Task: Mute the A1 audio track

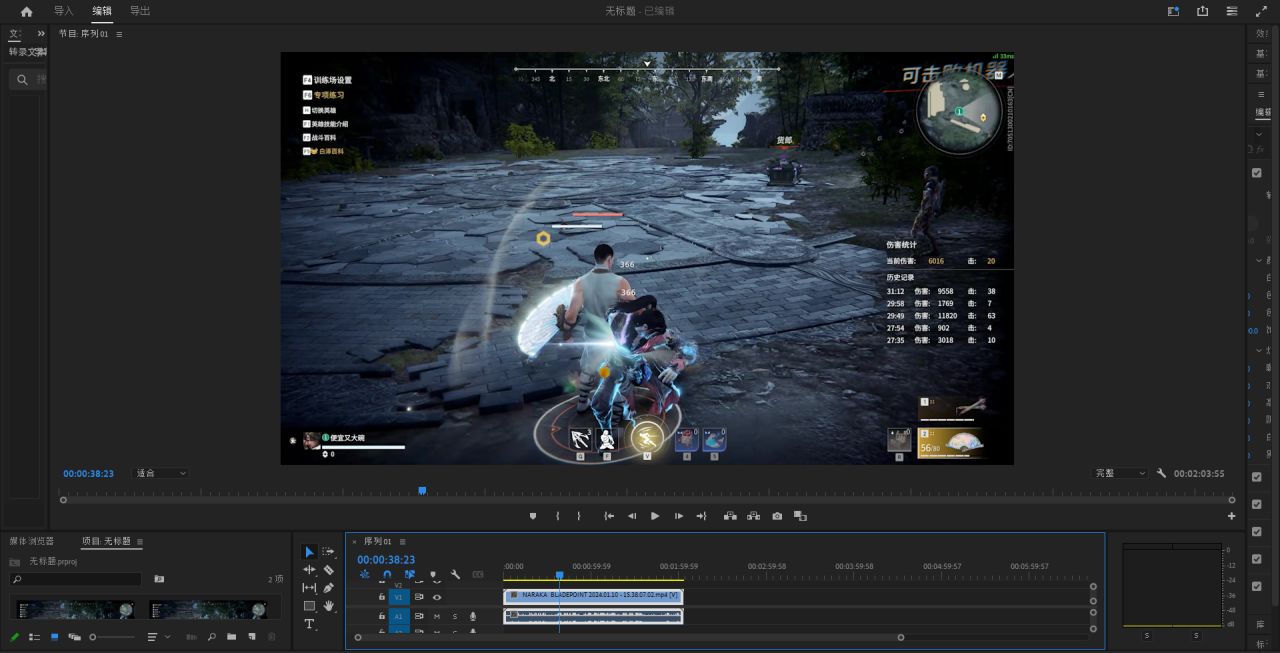Action: point(437,616)
